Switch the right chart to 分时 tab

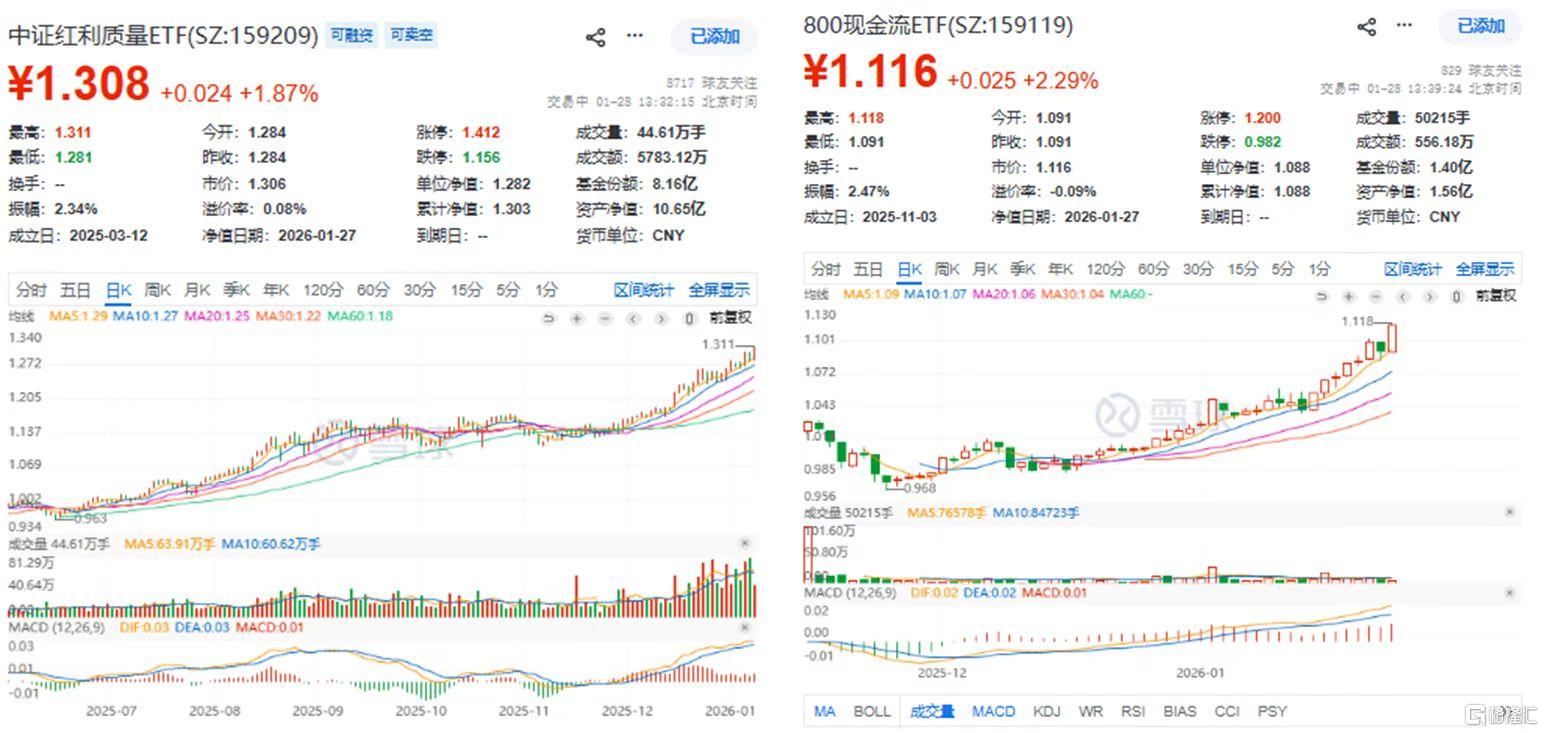click(826, 269)
